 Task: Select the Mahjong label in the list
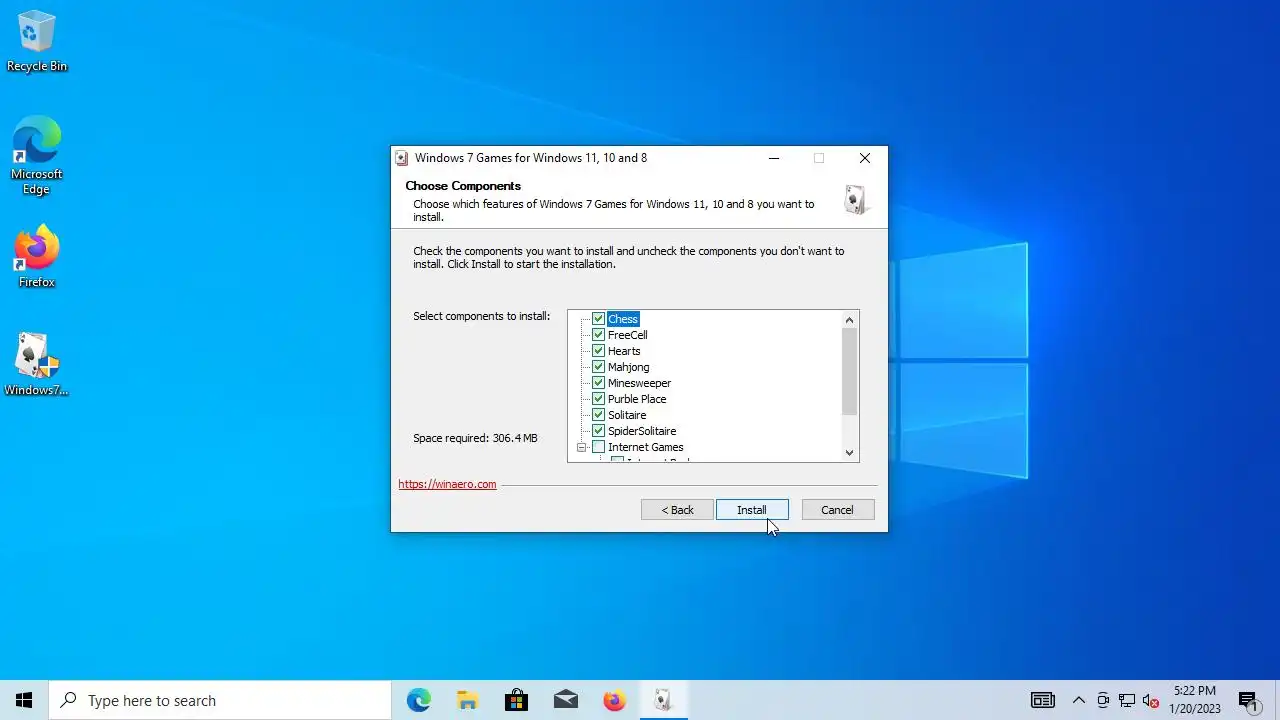pyautogui.click(x=628, y=367)
